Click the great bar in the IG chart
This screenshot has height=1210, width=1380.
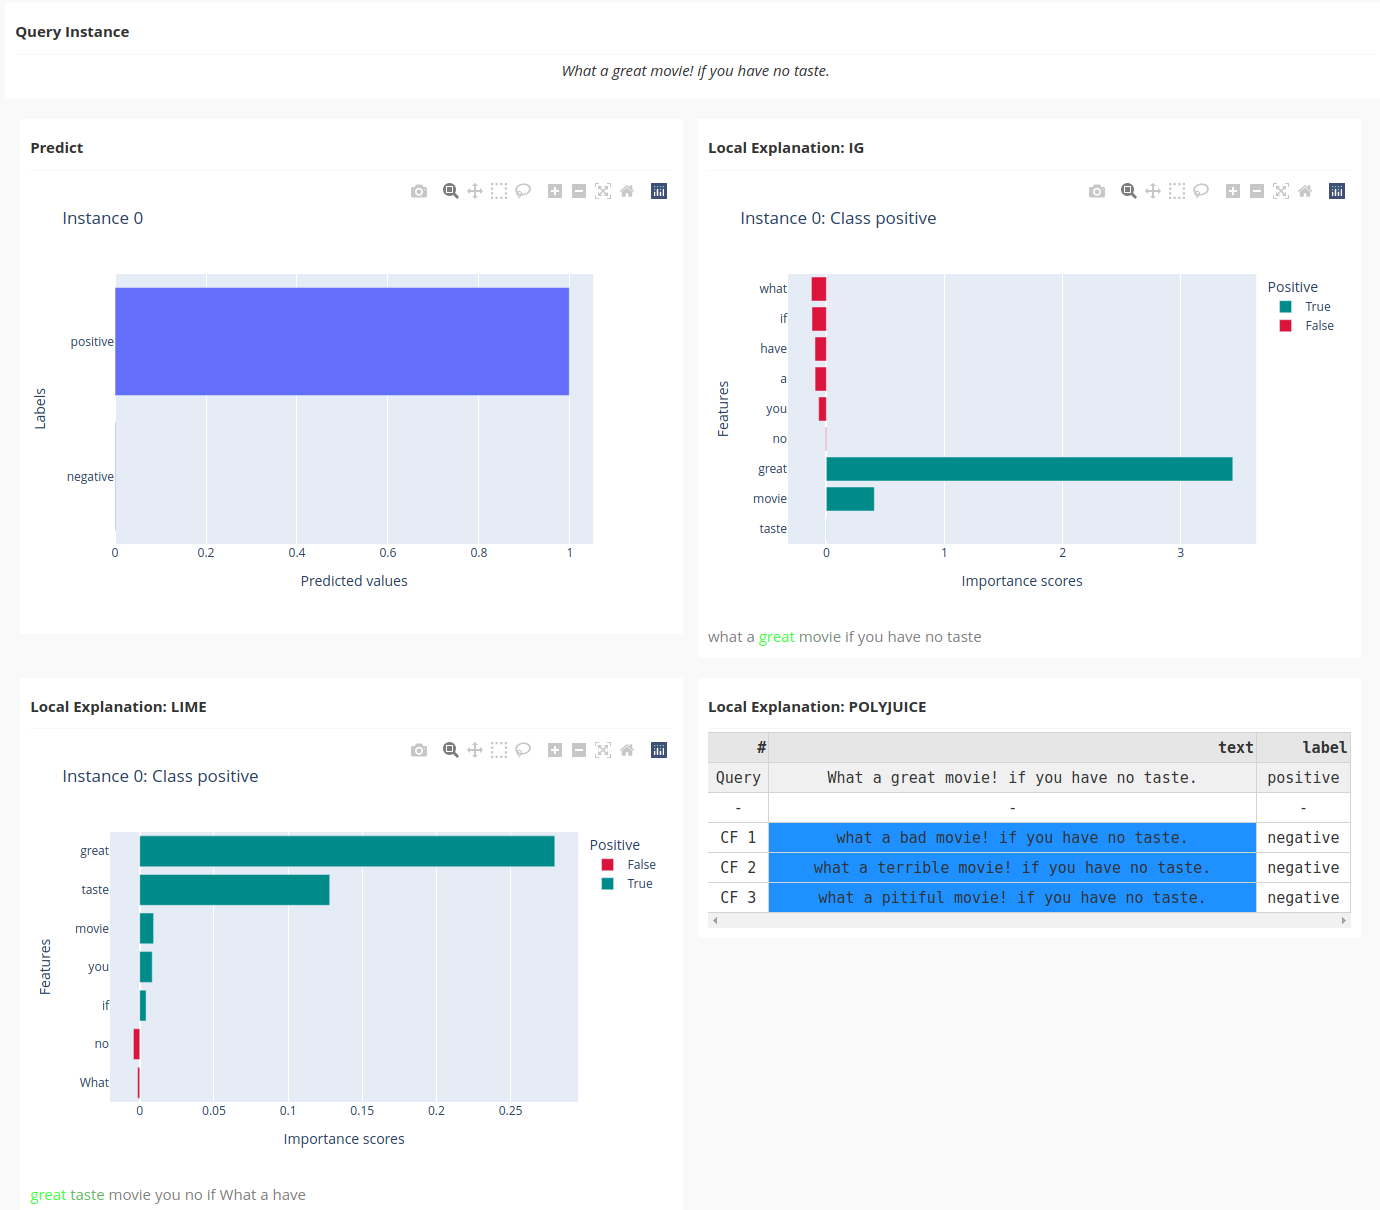point(1029,469)
